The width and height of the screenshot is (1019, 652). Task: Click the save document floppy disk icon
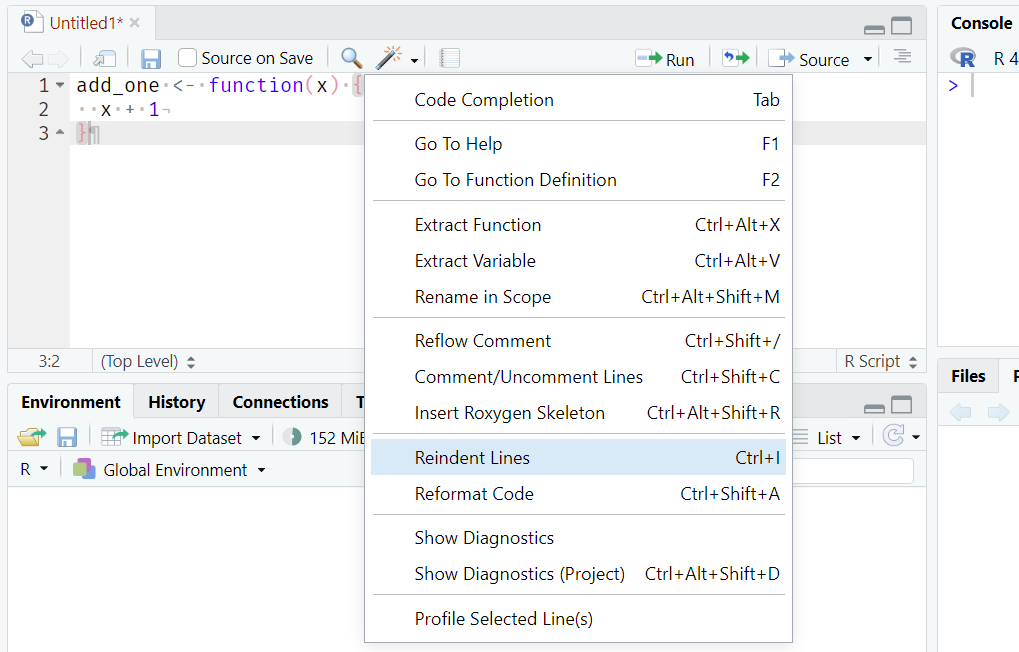pos(151,59)
